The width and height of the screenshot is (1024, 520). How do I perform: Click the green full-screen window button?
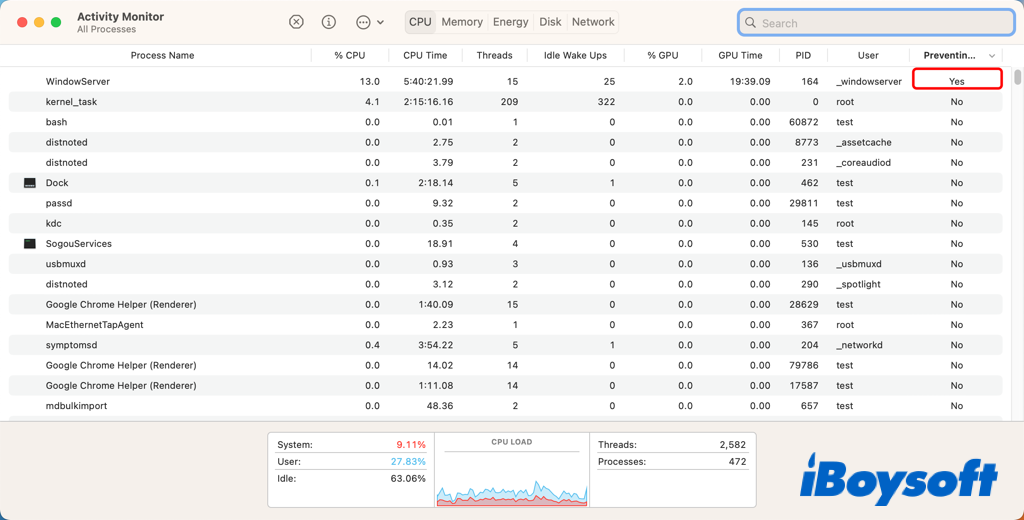pos(56,22)
